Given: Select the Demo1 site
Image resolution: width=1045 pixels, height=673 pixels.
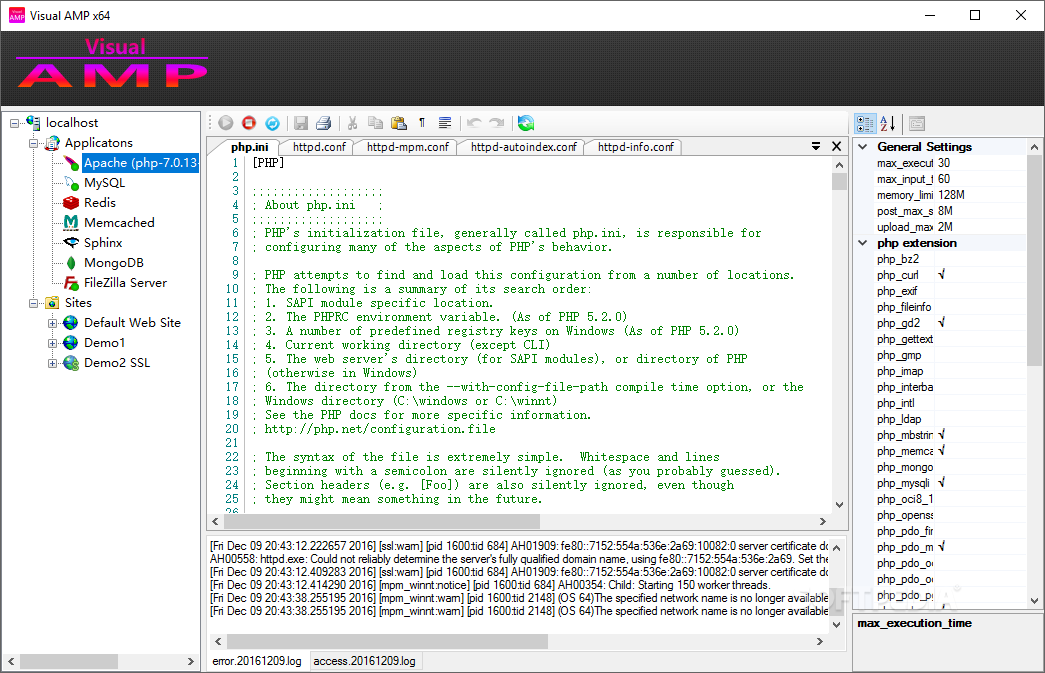Looking at the screenshot, I should click(104, 342).
